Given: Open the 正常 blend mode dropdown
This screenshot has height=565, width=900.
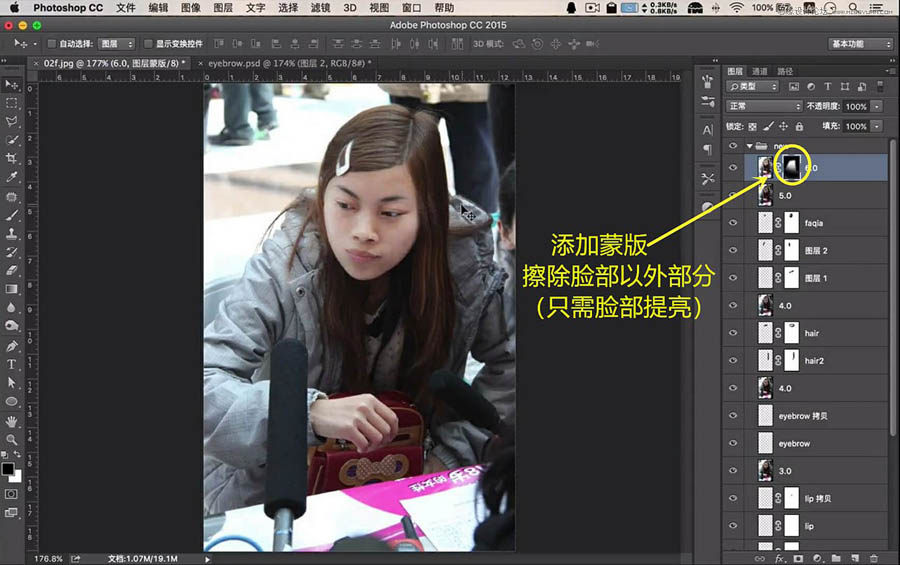Looking at the screenshot, I should (764, 106).
